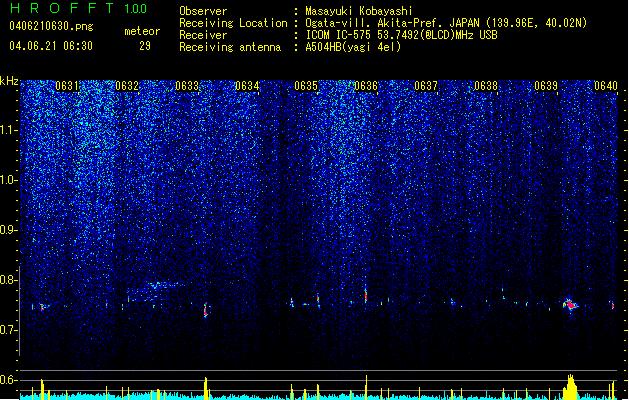Click the meteor echo before 0631
The image size is (629, 400).
click(42, 307)
